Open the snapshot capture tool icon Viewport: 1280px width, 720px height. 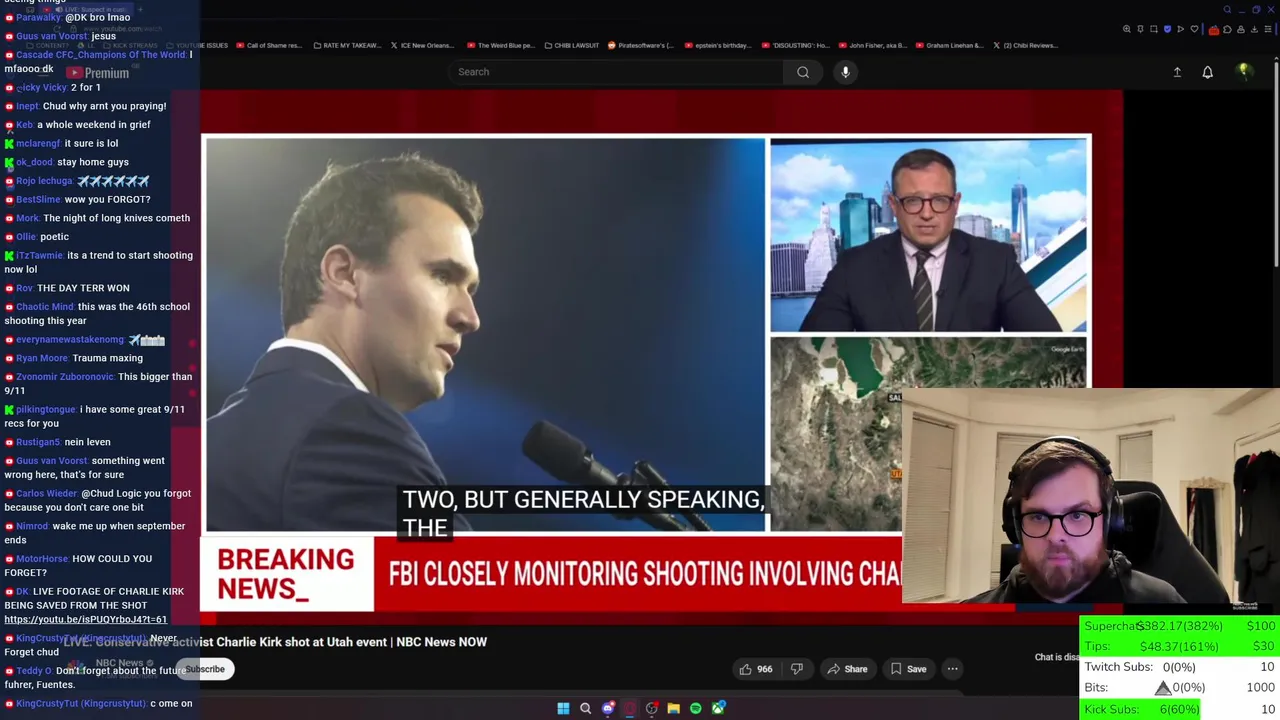tap(1154, 29)
